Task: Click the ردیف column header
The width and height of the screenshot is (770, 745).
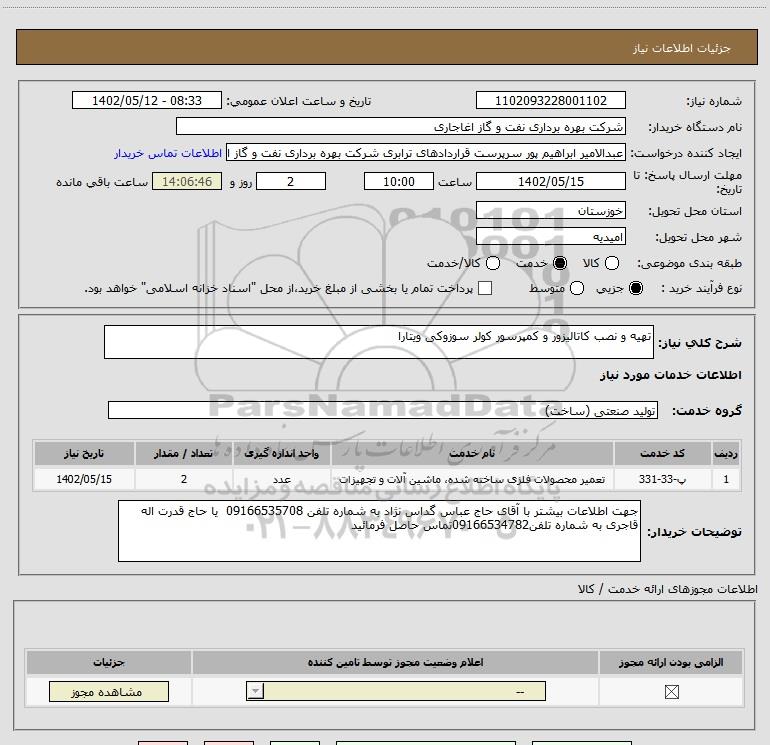Action: 726,453
